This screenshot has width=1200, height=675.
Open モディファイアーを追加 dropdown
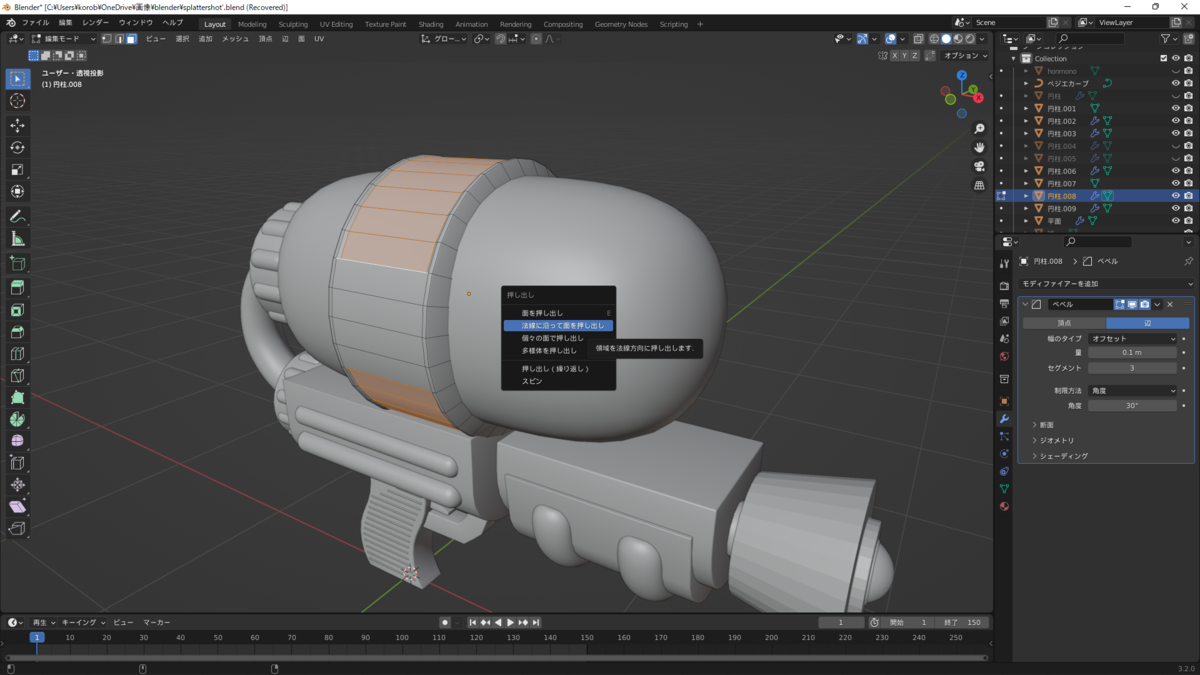(1106, 284)
